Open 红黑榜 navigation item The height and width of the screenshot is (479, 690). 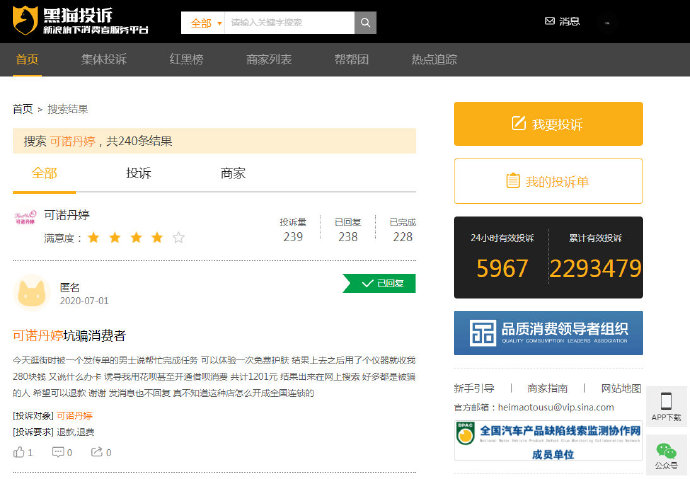pyautogui.click(x=187, y=59)
